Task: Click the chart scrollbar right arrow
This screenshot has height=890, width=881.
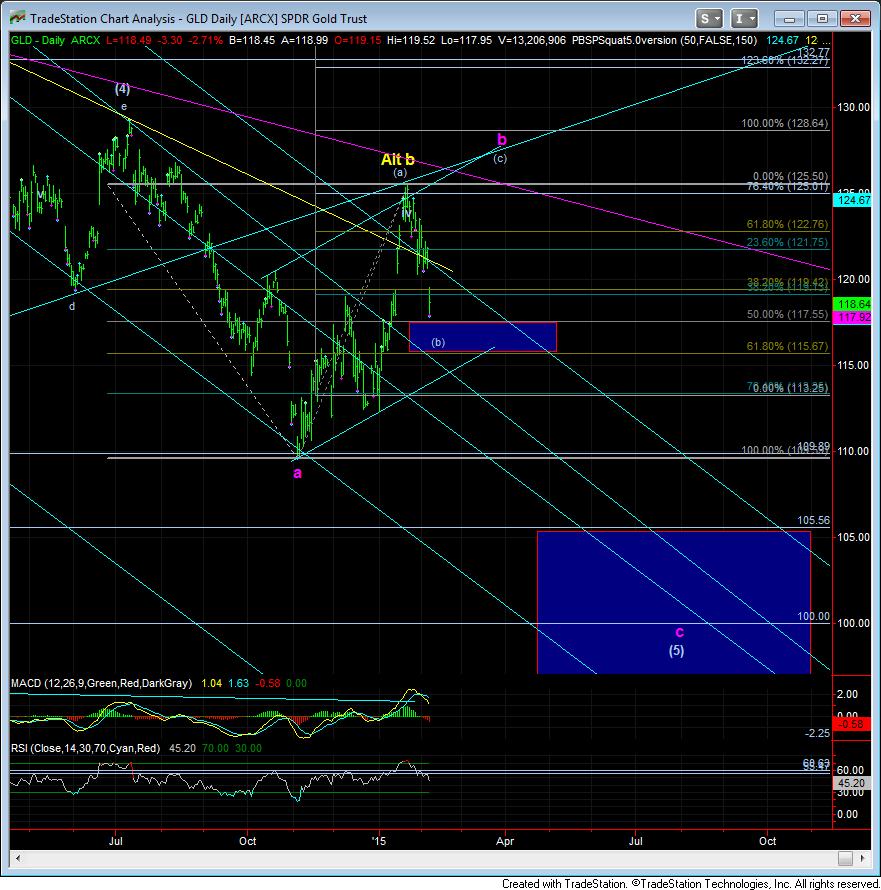Action: (x=863, y=858)
